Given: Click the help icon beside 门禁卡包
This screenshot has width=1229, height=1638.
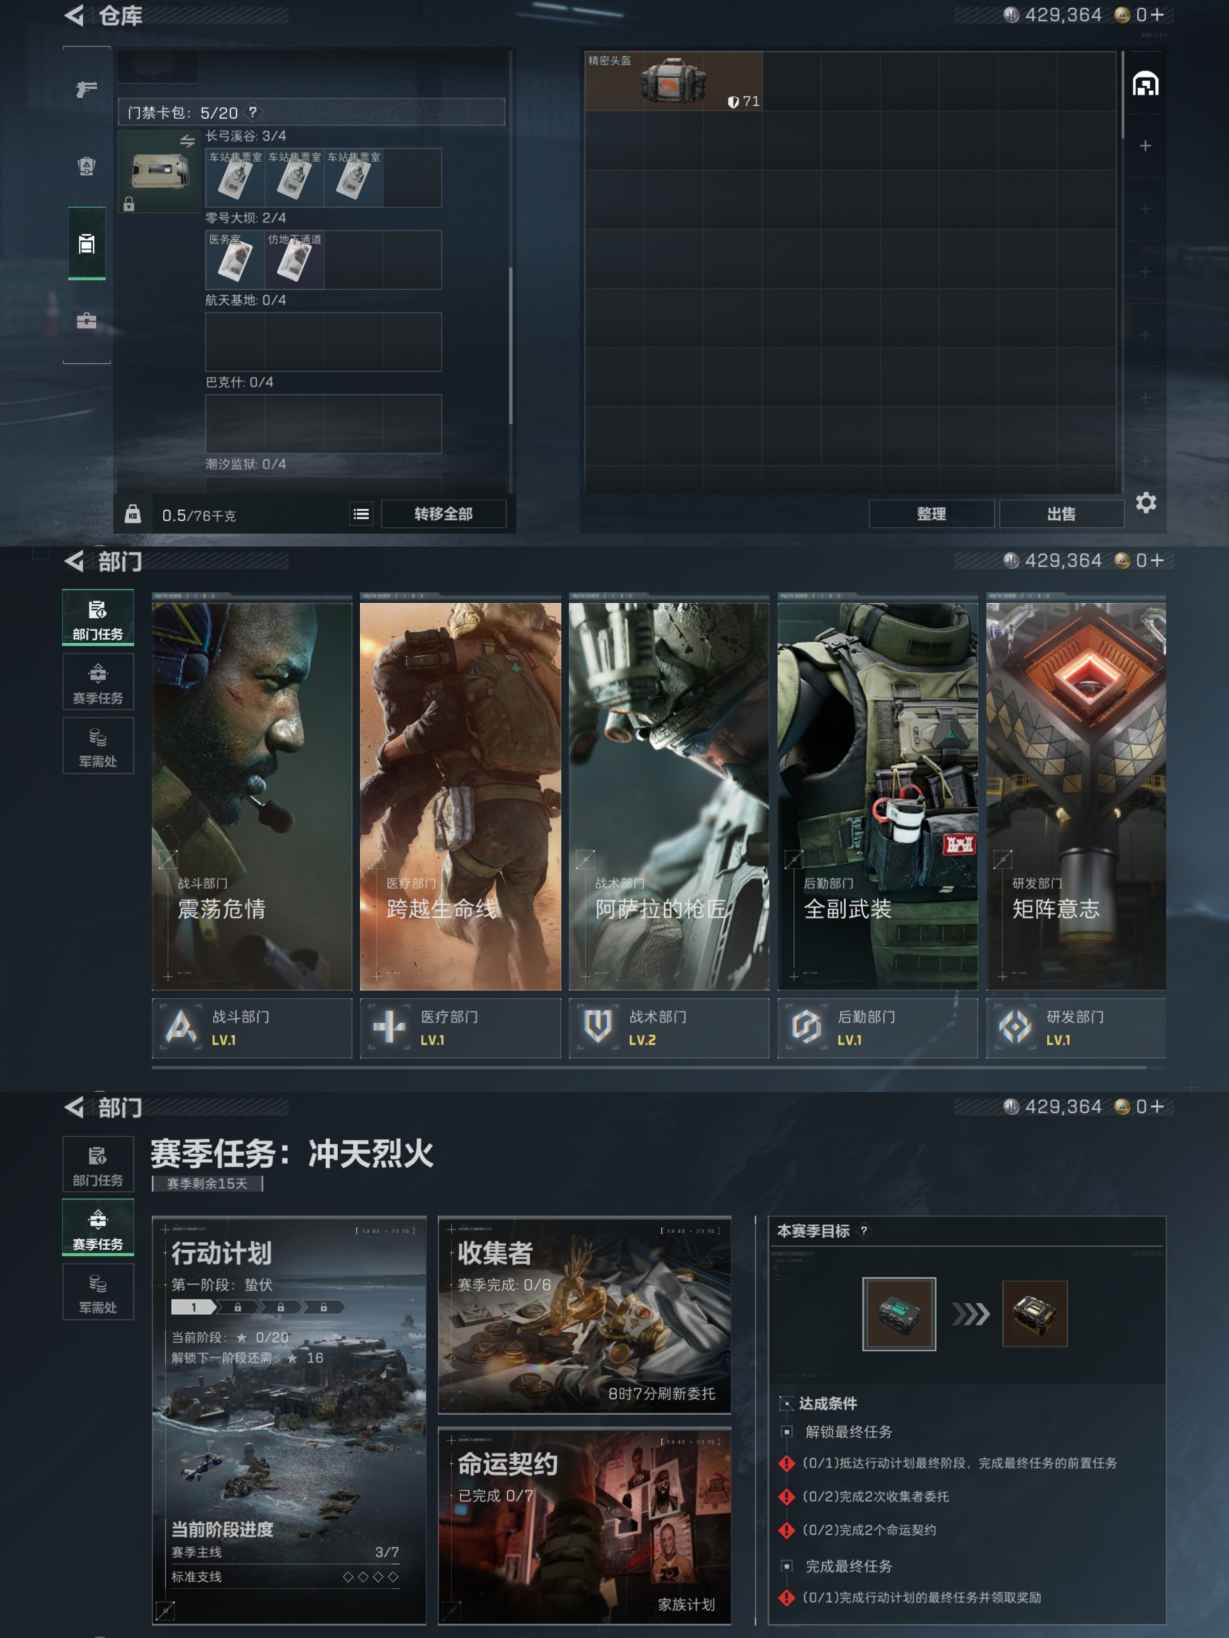Looking at the screenshot, I should (252, 113).
